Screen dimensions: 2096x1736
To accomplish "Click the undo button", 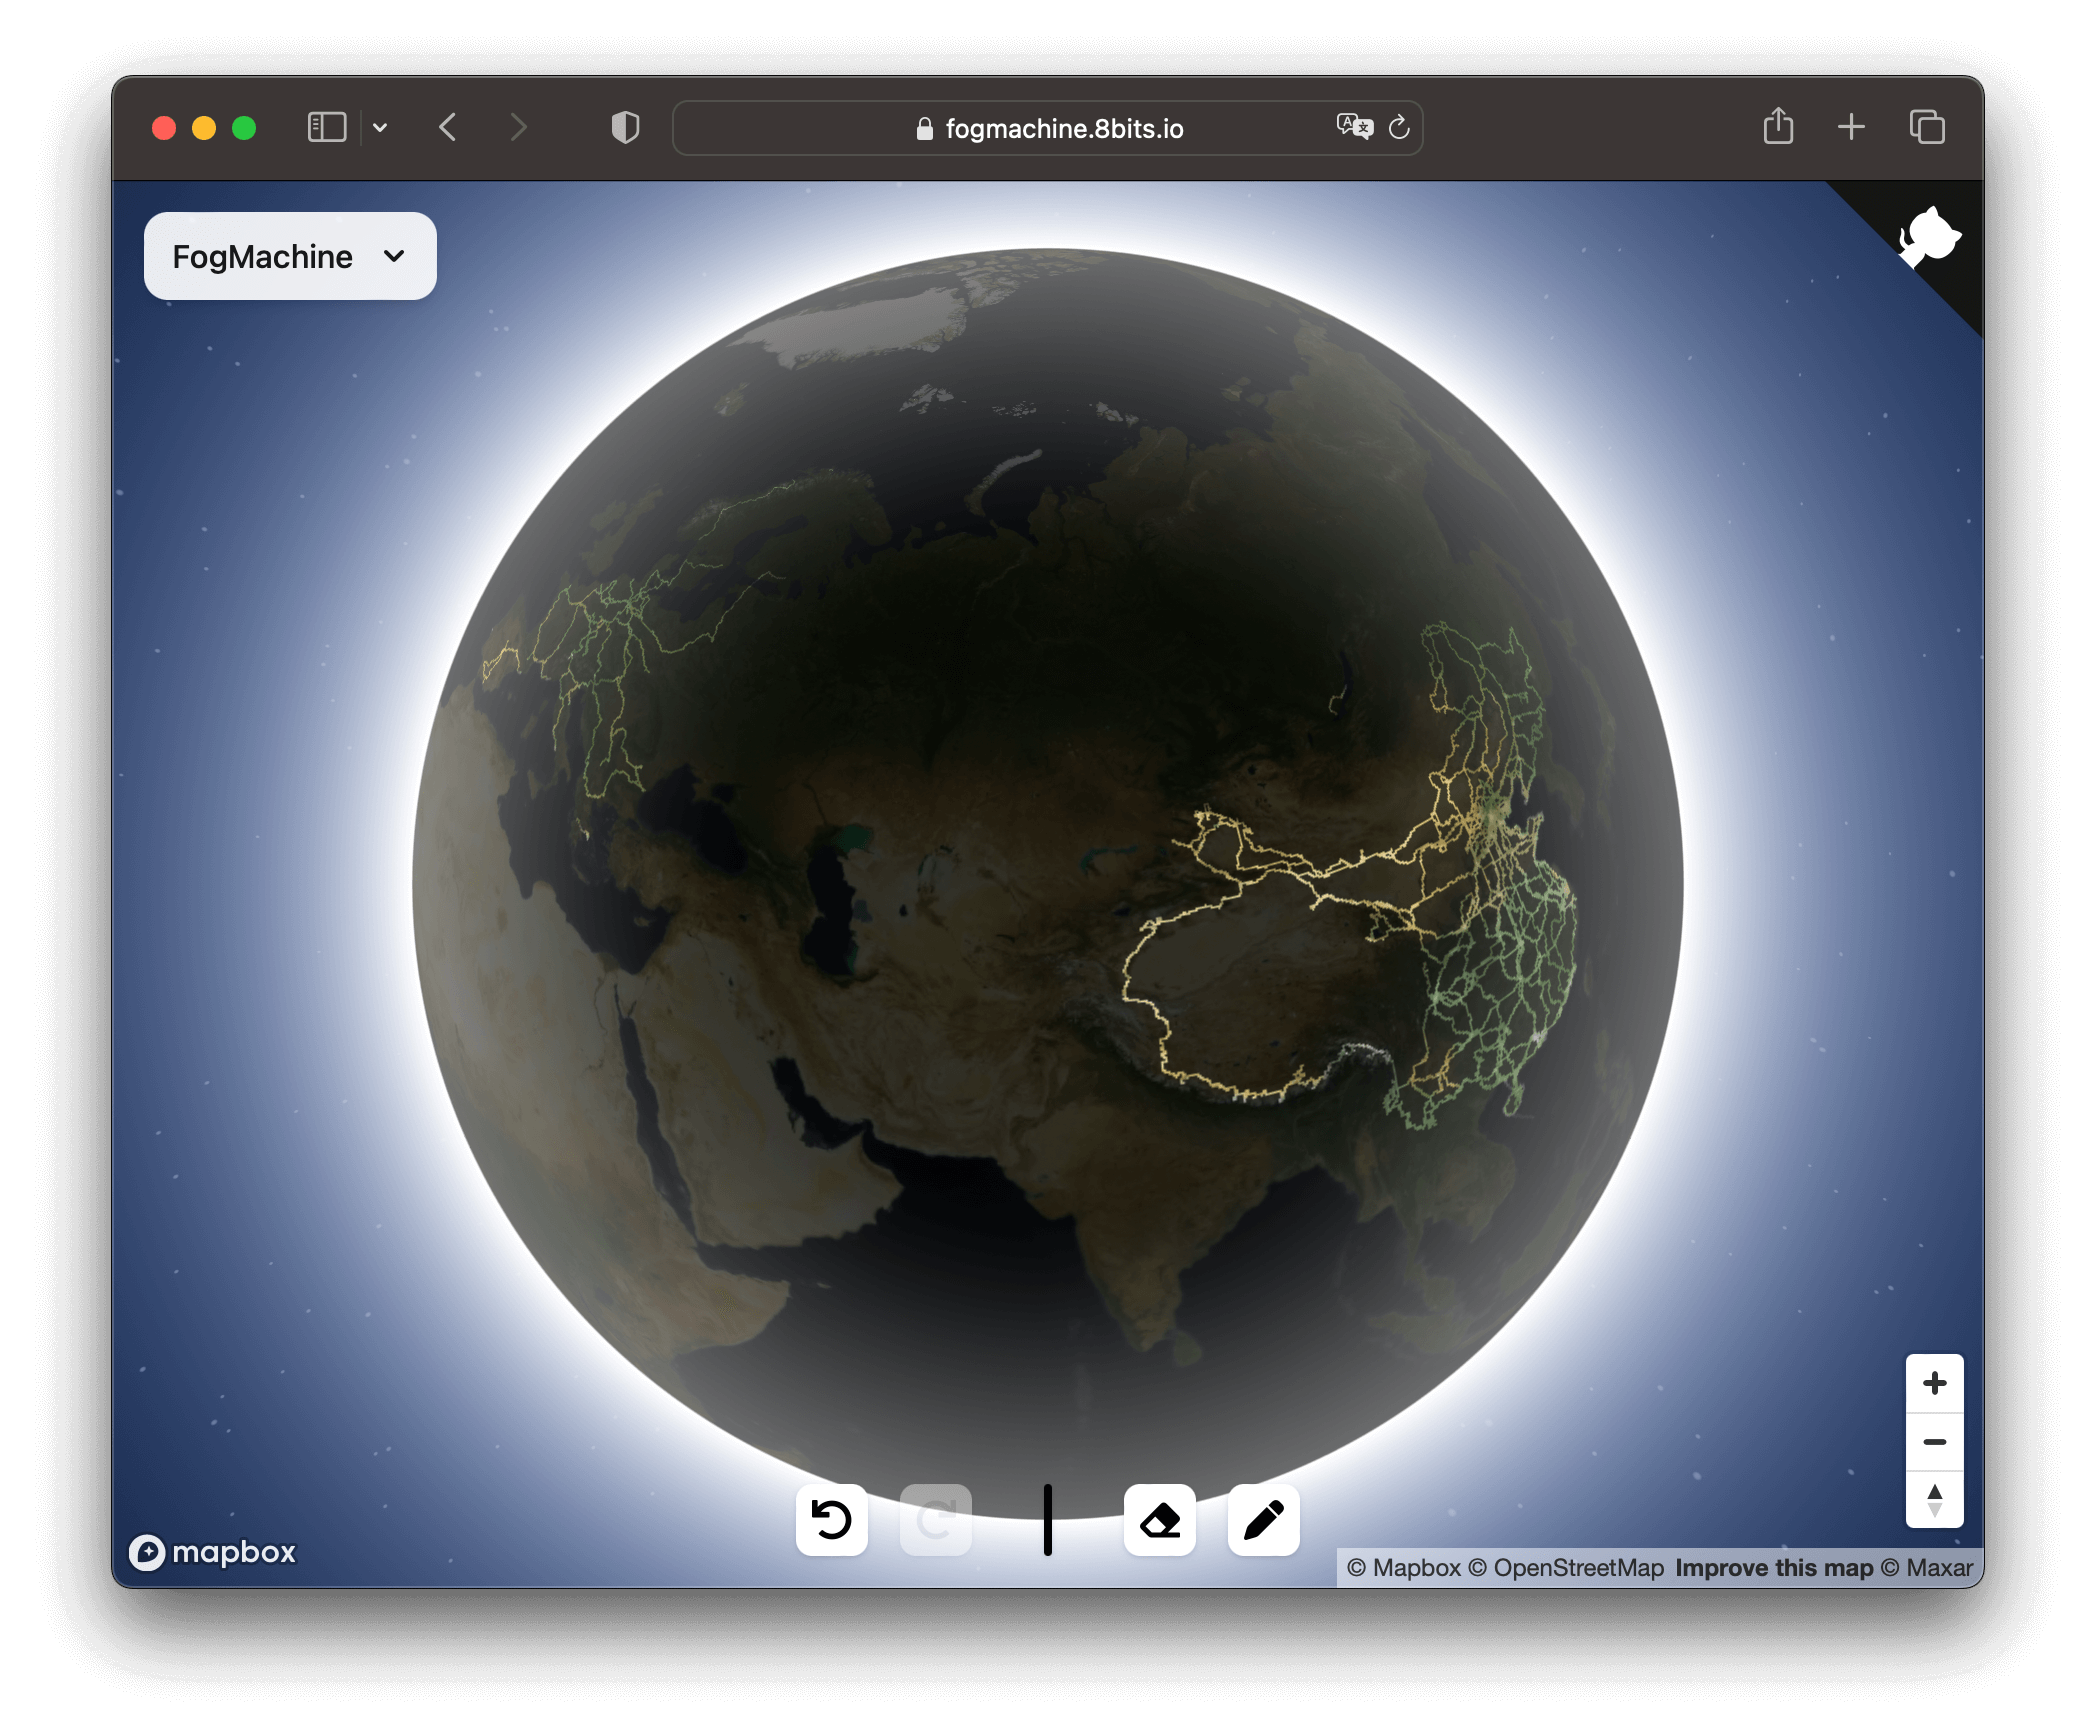I will [x=831, y=1520].
